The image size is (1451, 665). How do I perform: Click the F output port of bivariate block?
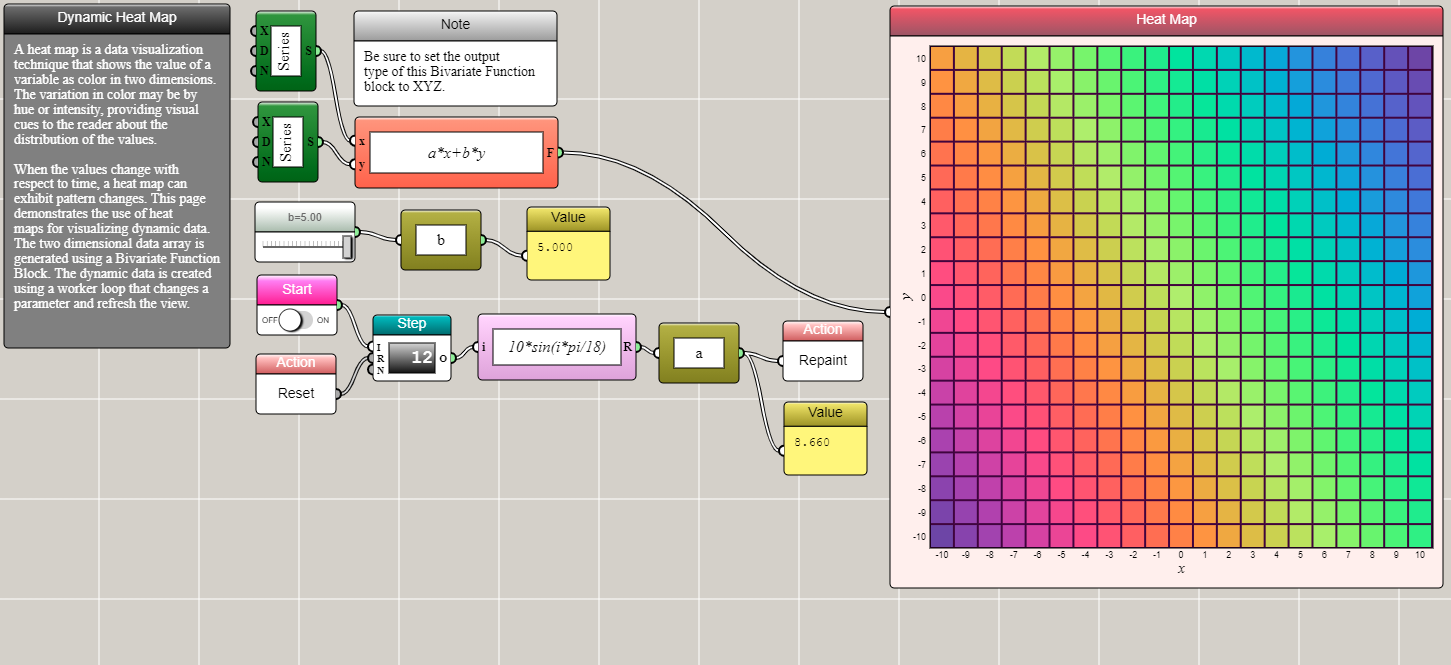click(x=561, y=153)
